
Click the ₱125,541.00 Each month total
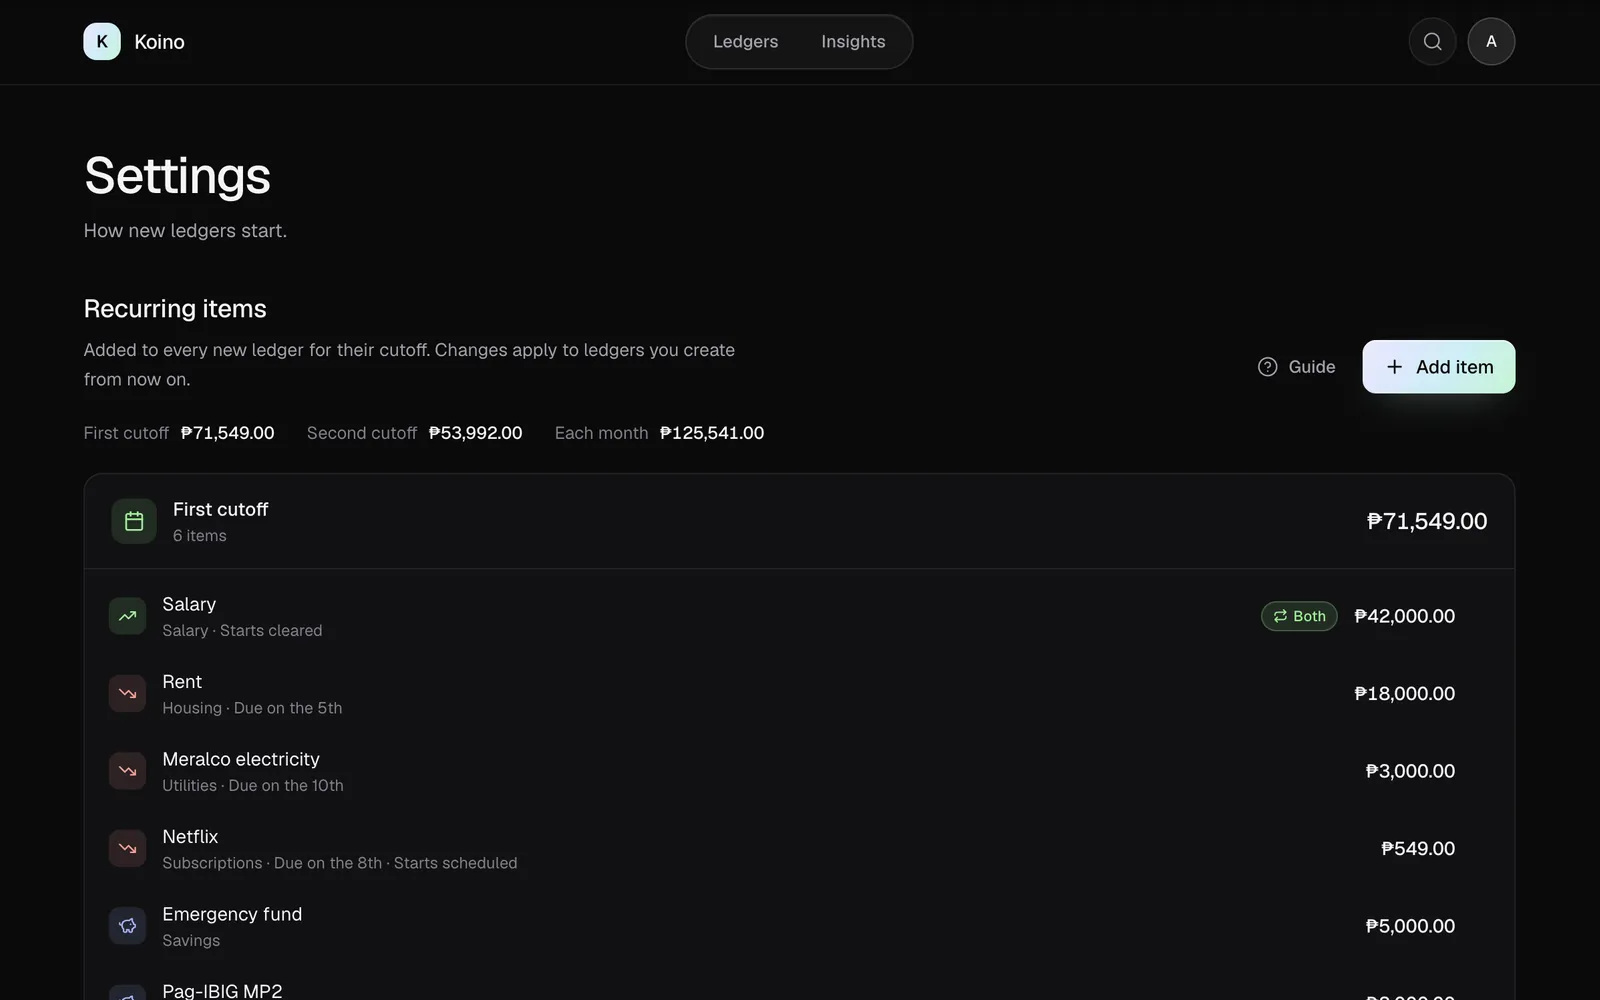click(712, 433)
